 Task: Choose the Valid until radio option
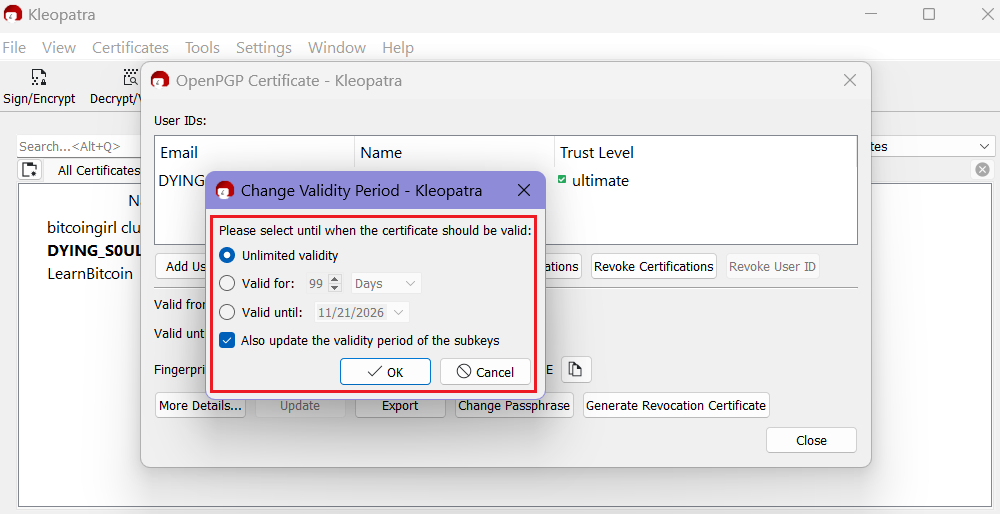point(226,312)
